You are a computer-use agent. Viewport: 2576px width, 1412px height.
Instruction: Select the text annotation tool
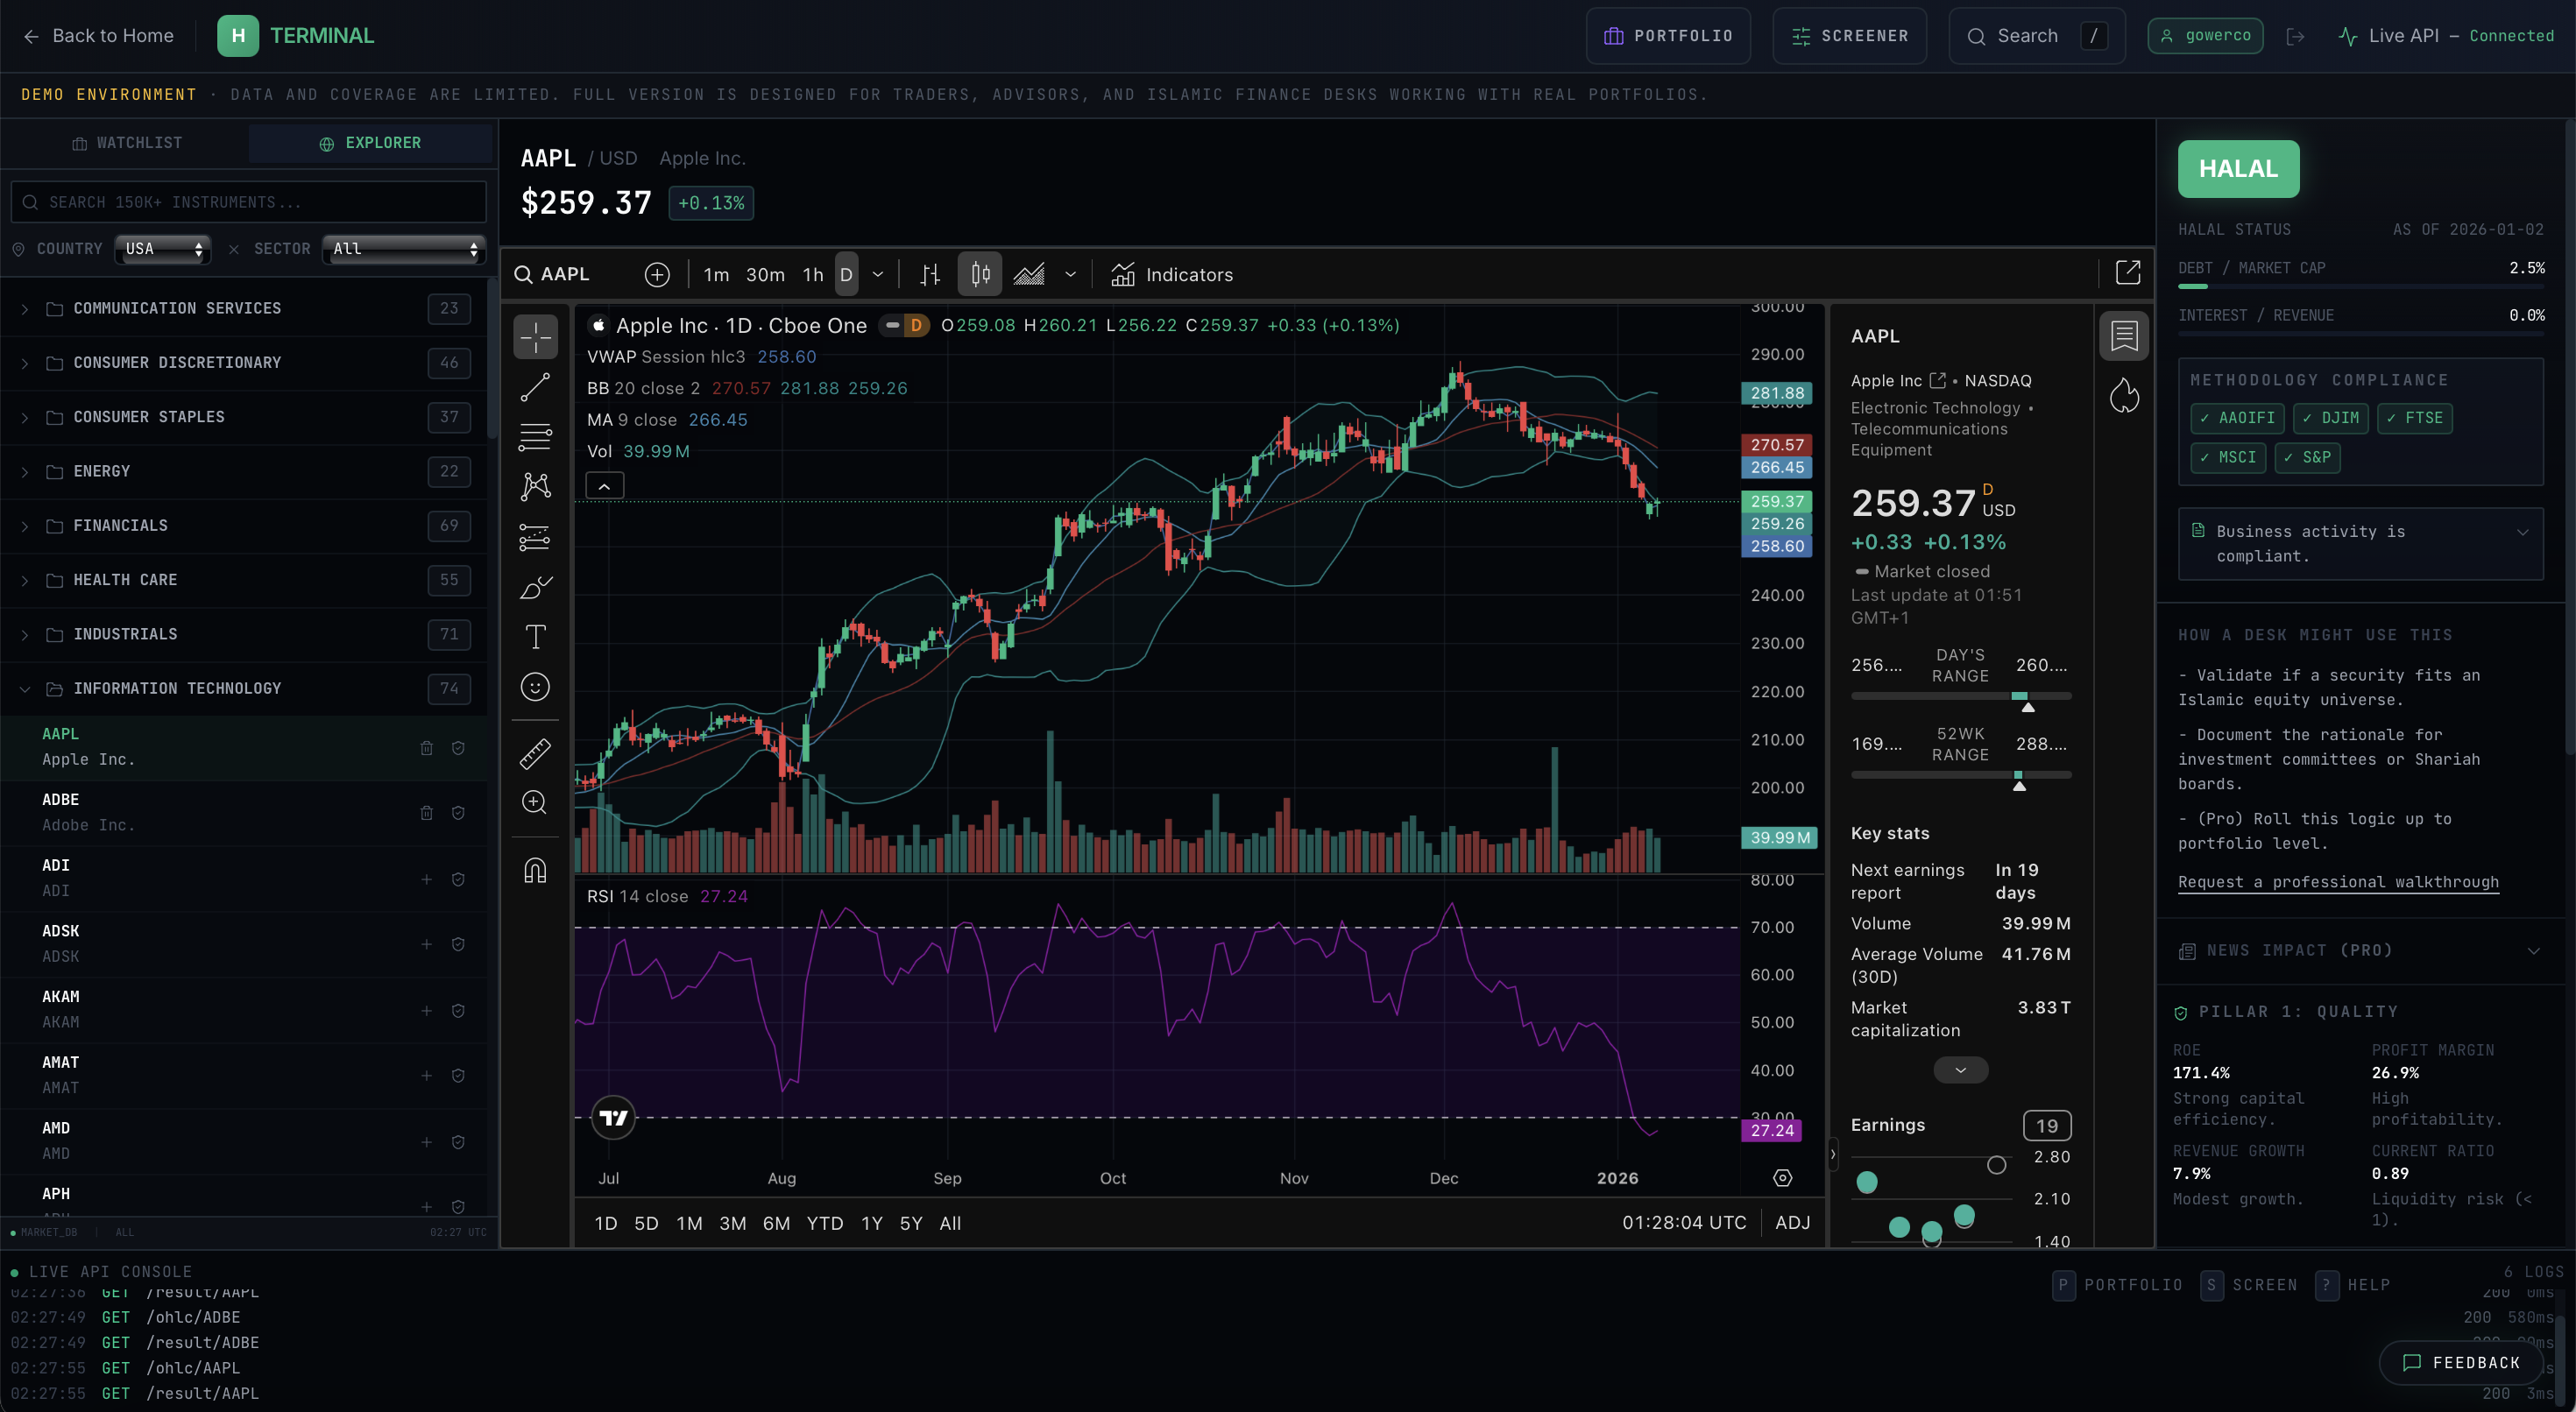tap(535, 637)
